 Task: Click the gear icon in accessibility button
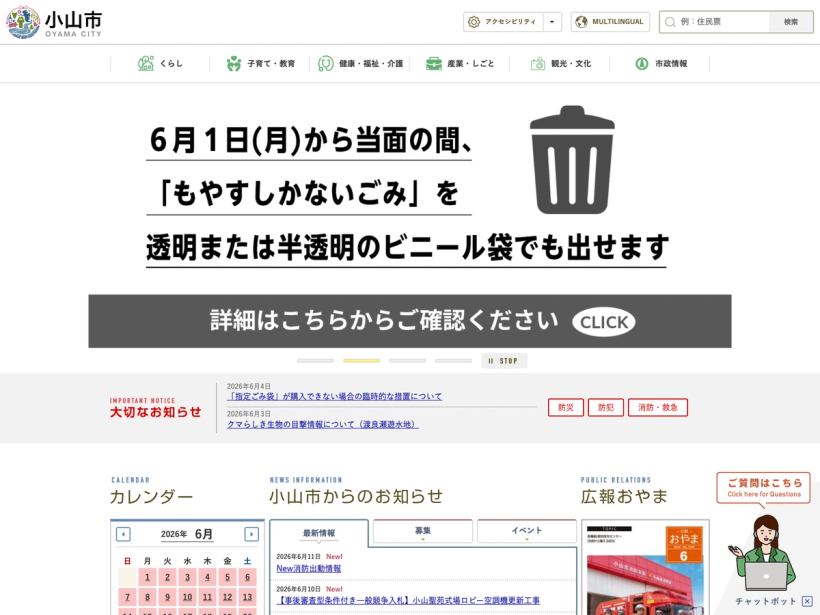tap(474, 22)
